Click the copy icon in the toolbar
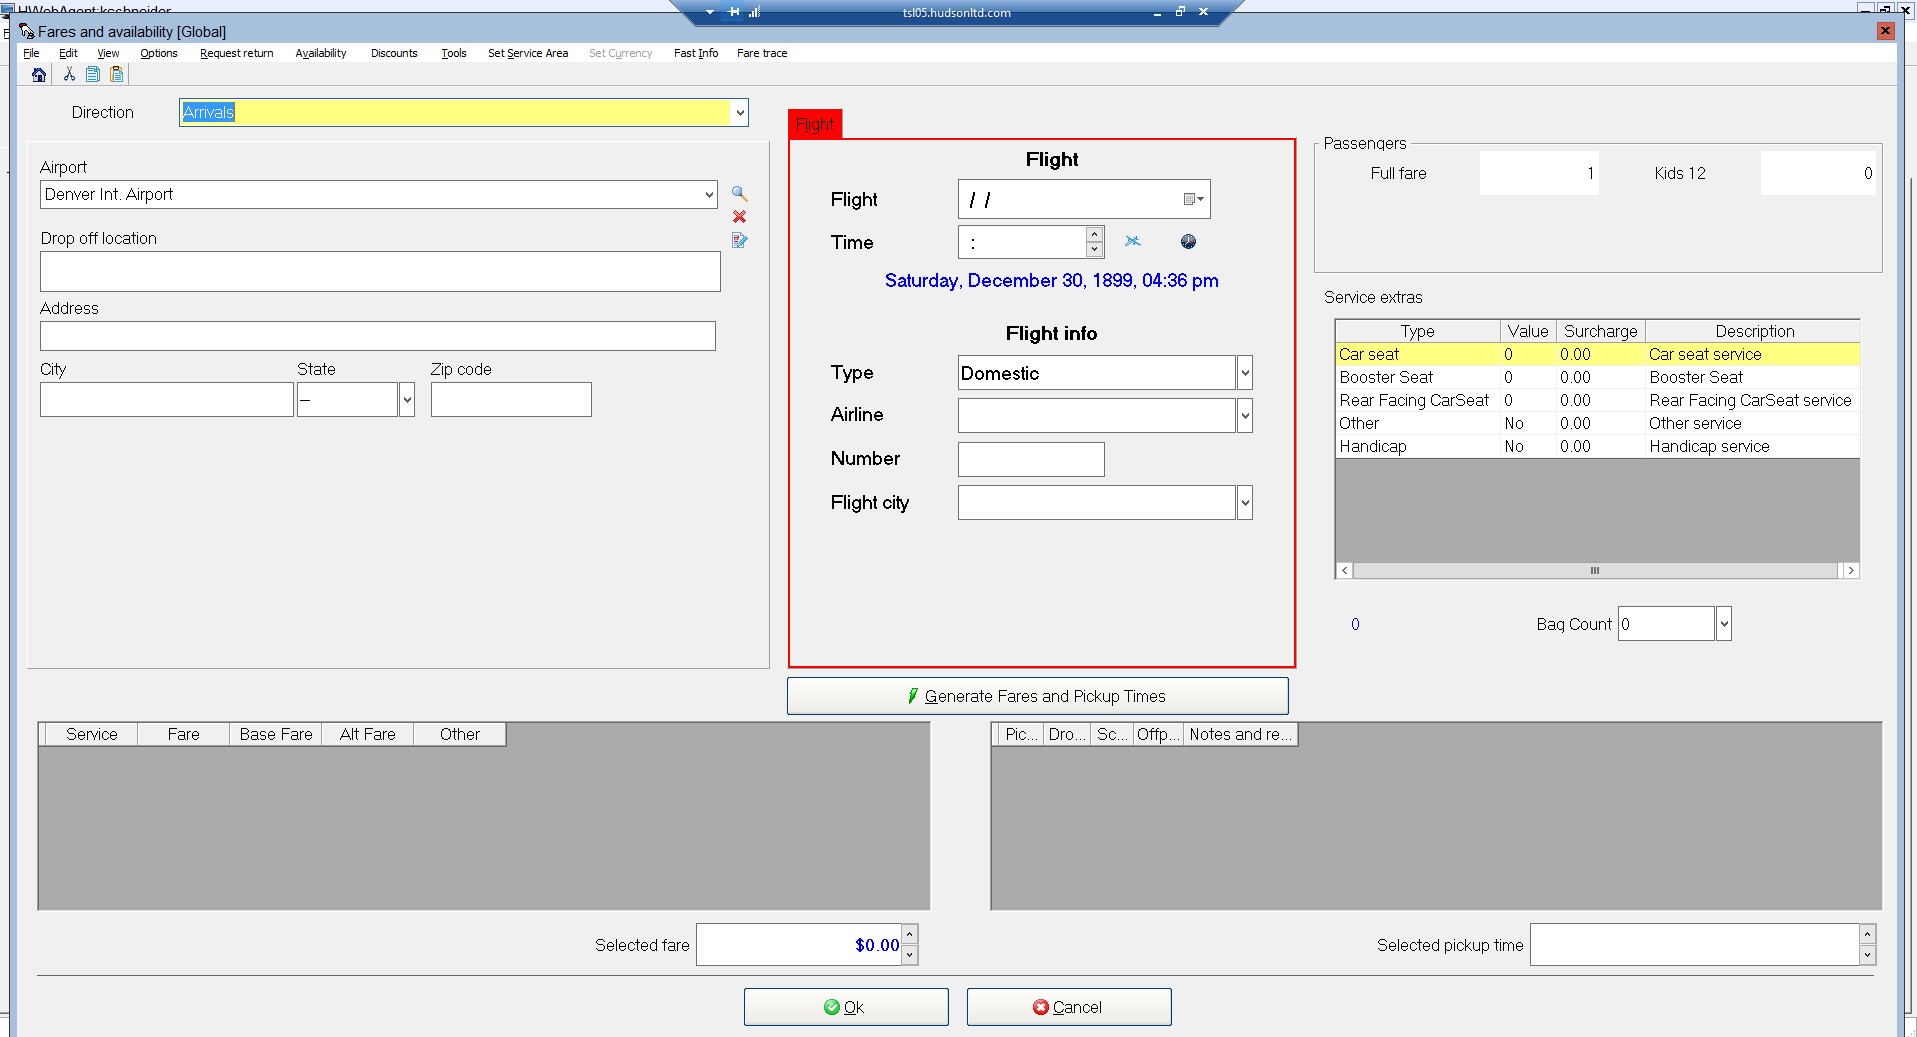This screenshot has height=1037, width=1917. [x=93, y=75]
